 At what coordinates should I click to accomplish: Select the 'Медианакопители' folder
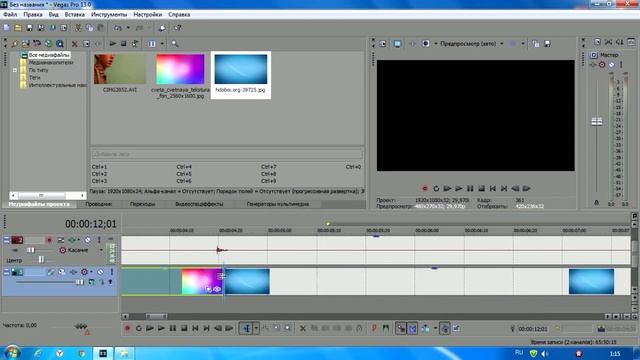(51, 62)
